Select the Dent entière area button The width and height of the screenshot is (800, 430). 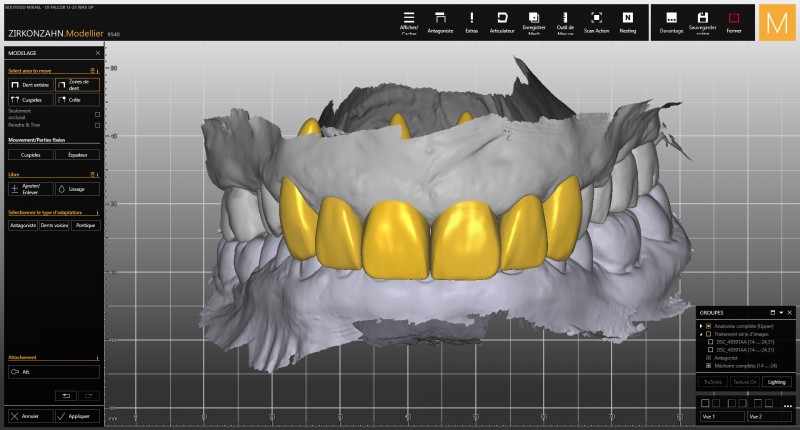pos(31,85)
